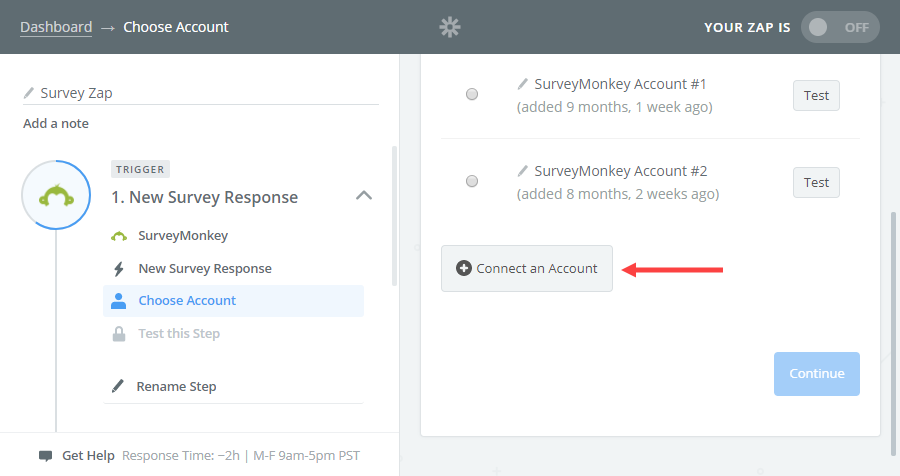Click Rename Step
Image resolution: width=900 pixels, height=476 pixels.
pyautogui.click(x=176, y=386)
